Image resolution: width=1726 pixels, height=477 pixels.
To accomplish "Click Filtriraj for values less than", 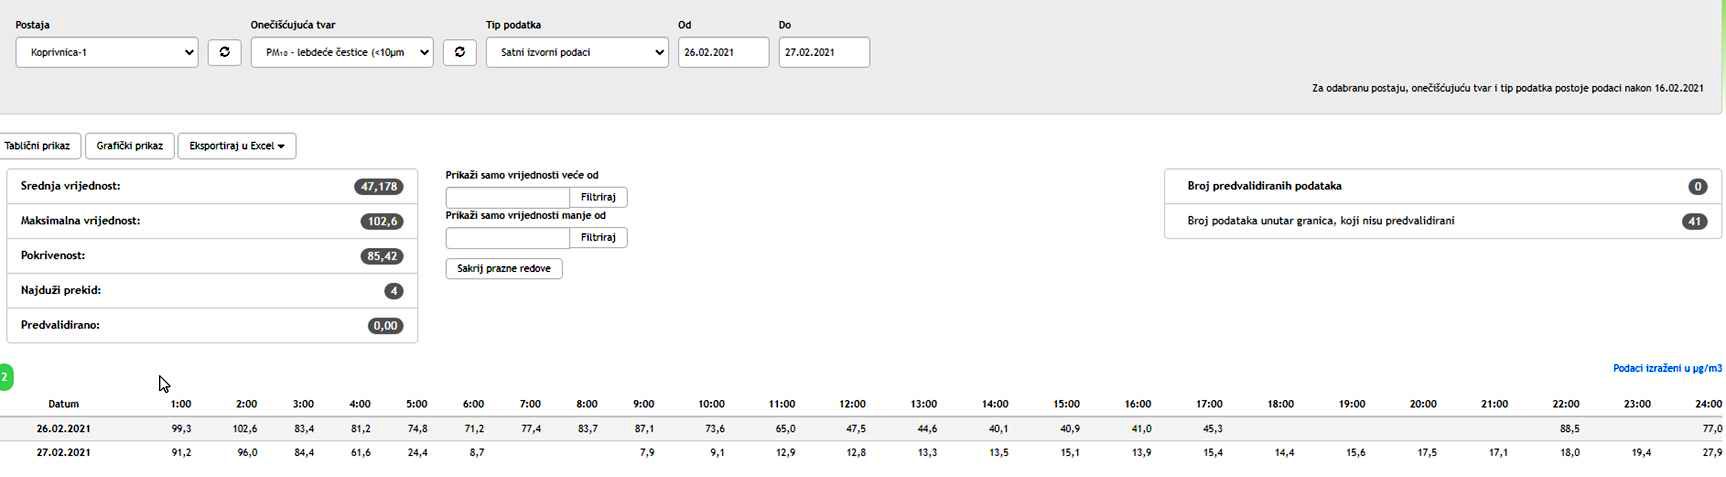I will tap(598, 238).
